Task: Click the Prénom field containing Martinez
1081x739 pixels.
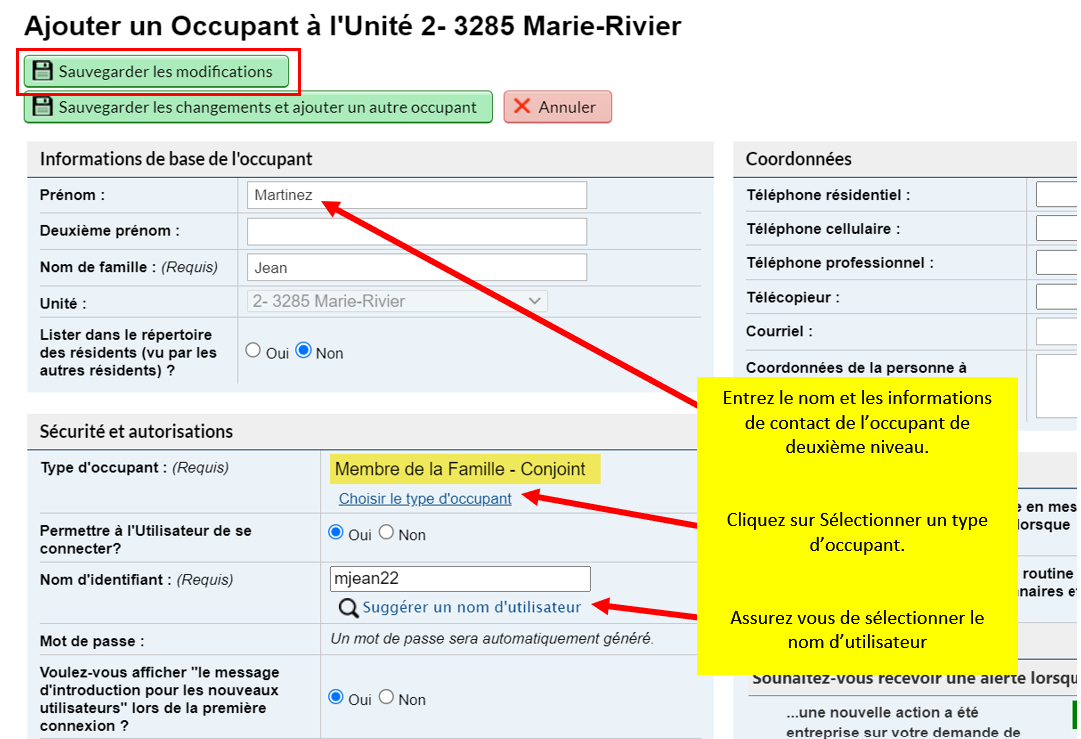Action: click(x=416, y=195)
